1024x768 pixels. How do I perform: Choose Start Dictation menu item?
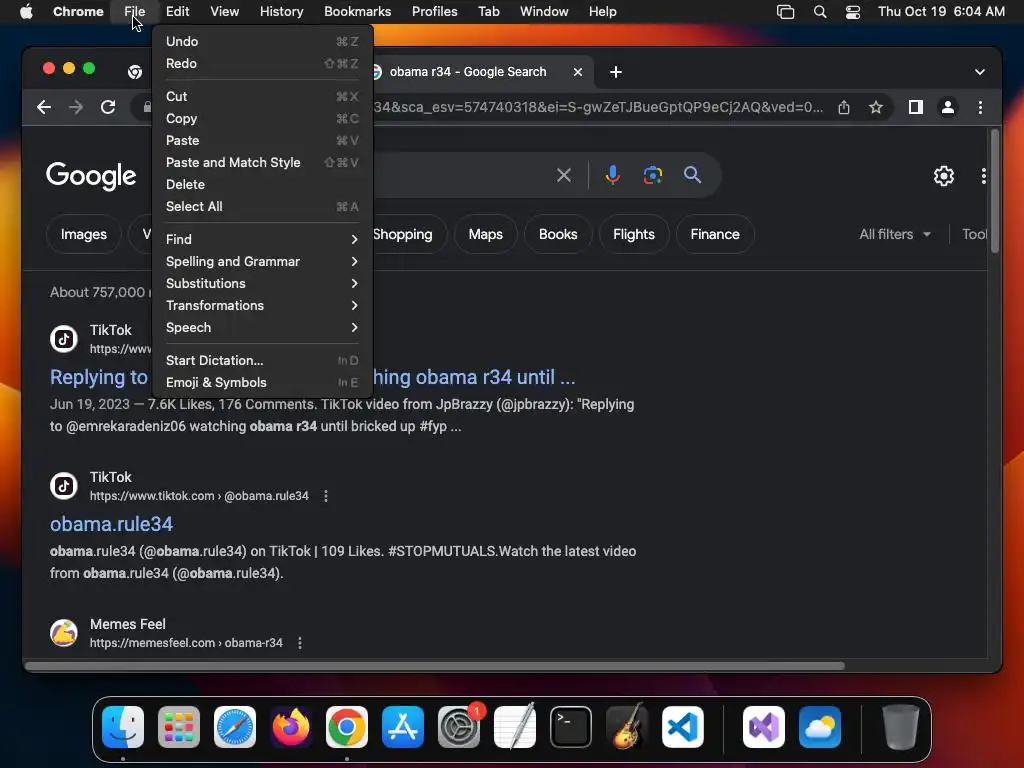(262, 360)
